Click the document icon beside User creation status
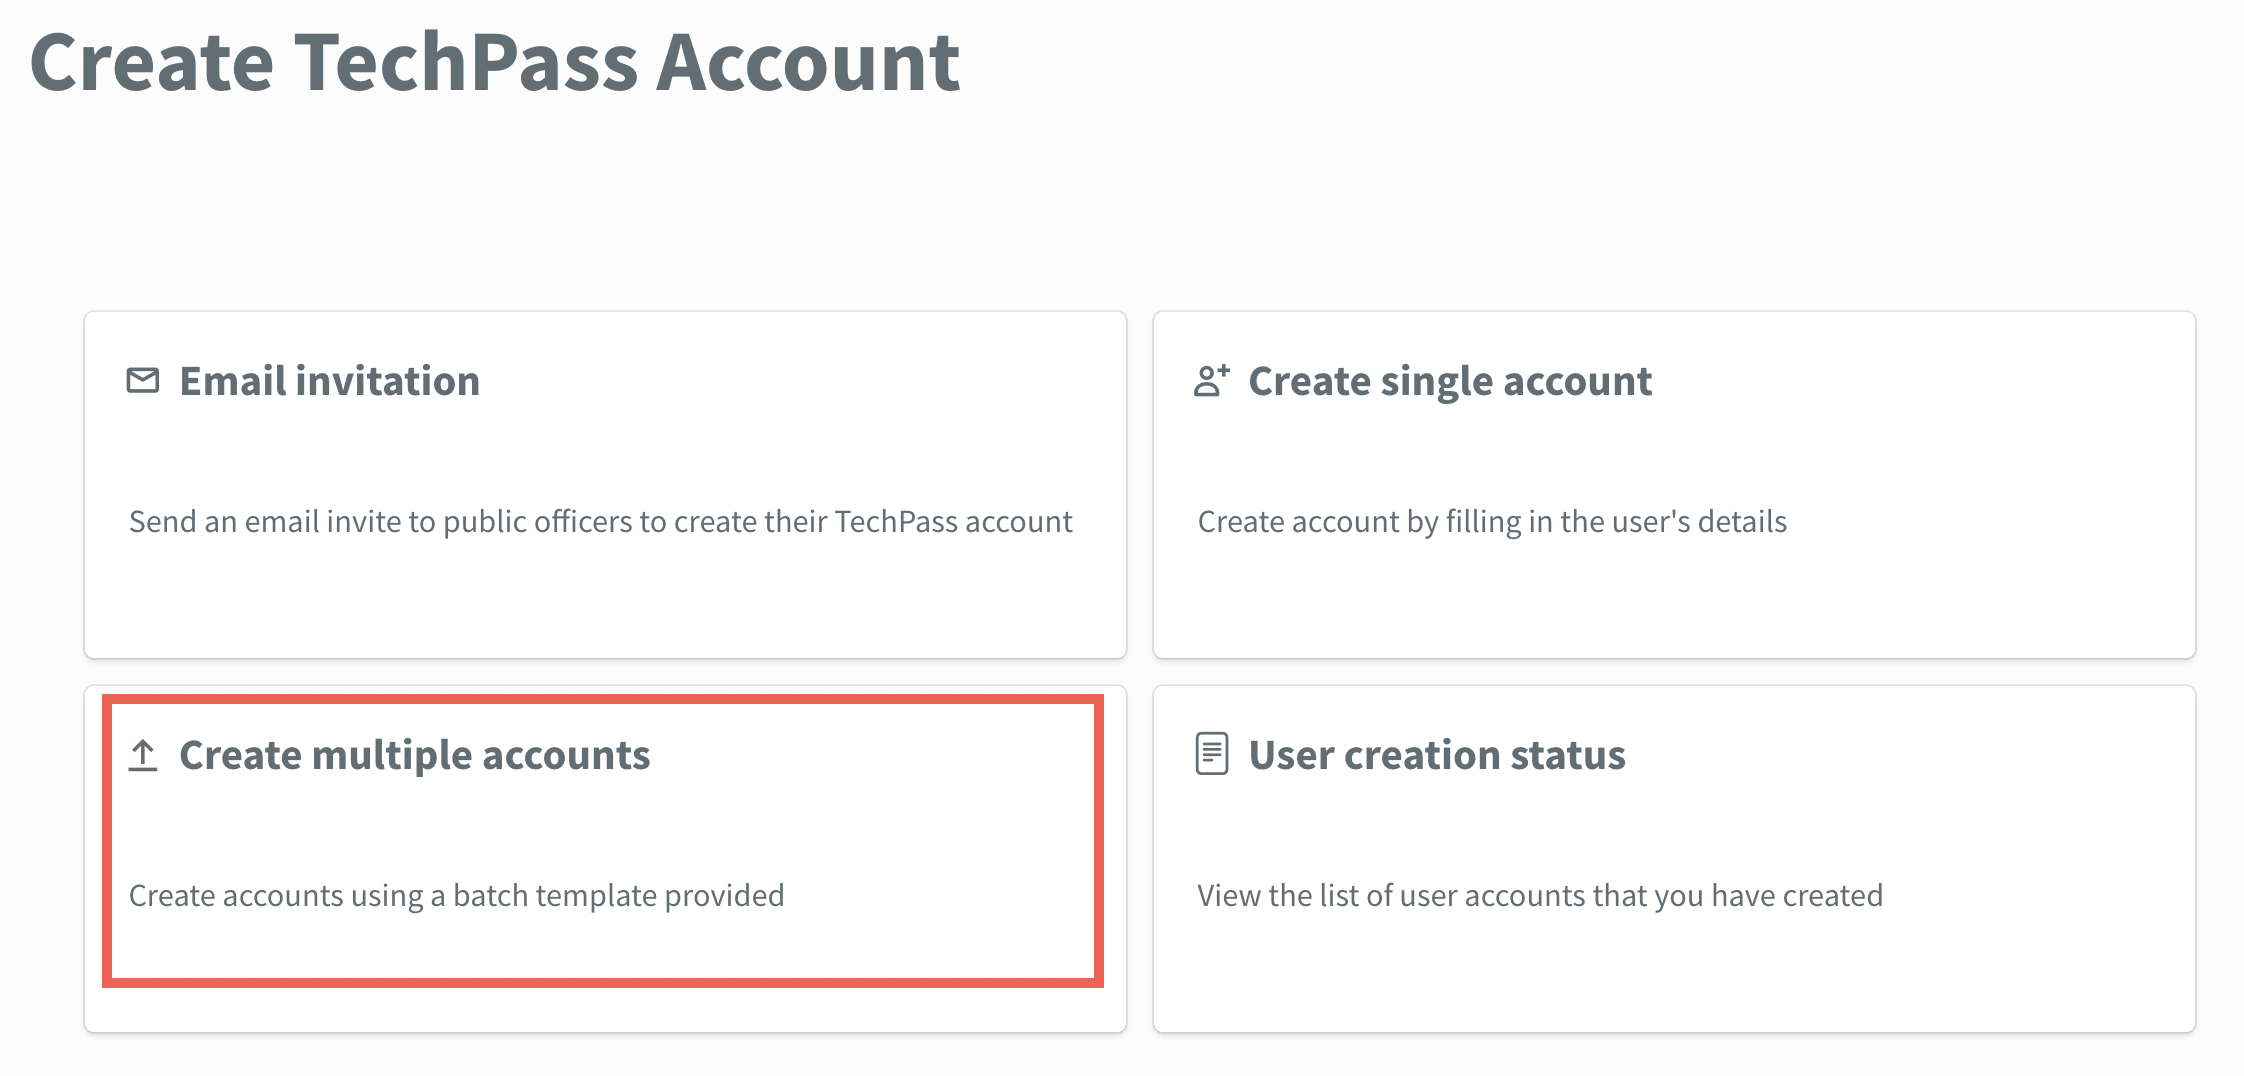 (1212, 754)
